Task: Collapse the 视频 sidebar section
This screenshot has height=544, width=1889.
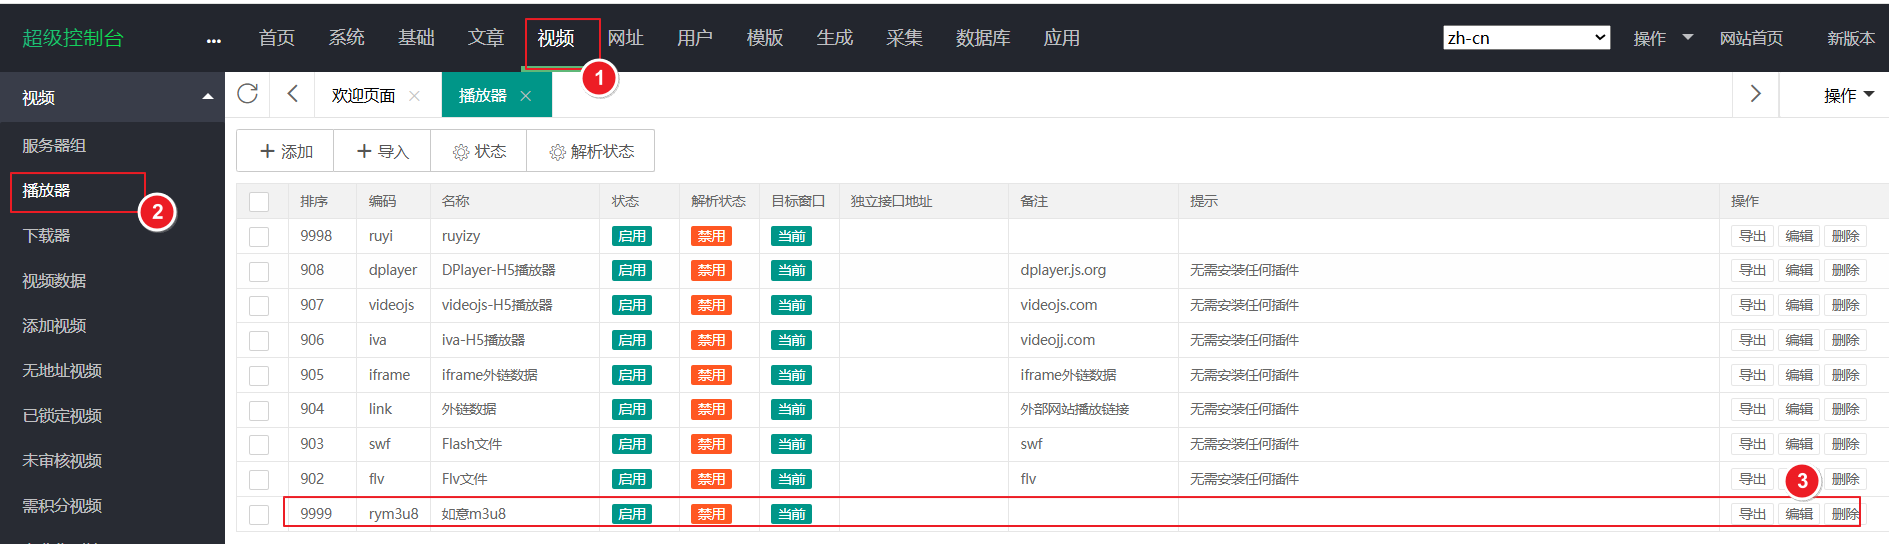Action: 207,97
